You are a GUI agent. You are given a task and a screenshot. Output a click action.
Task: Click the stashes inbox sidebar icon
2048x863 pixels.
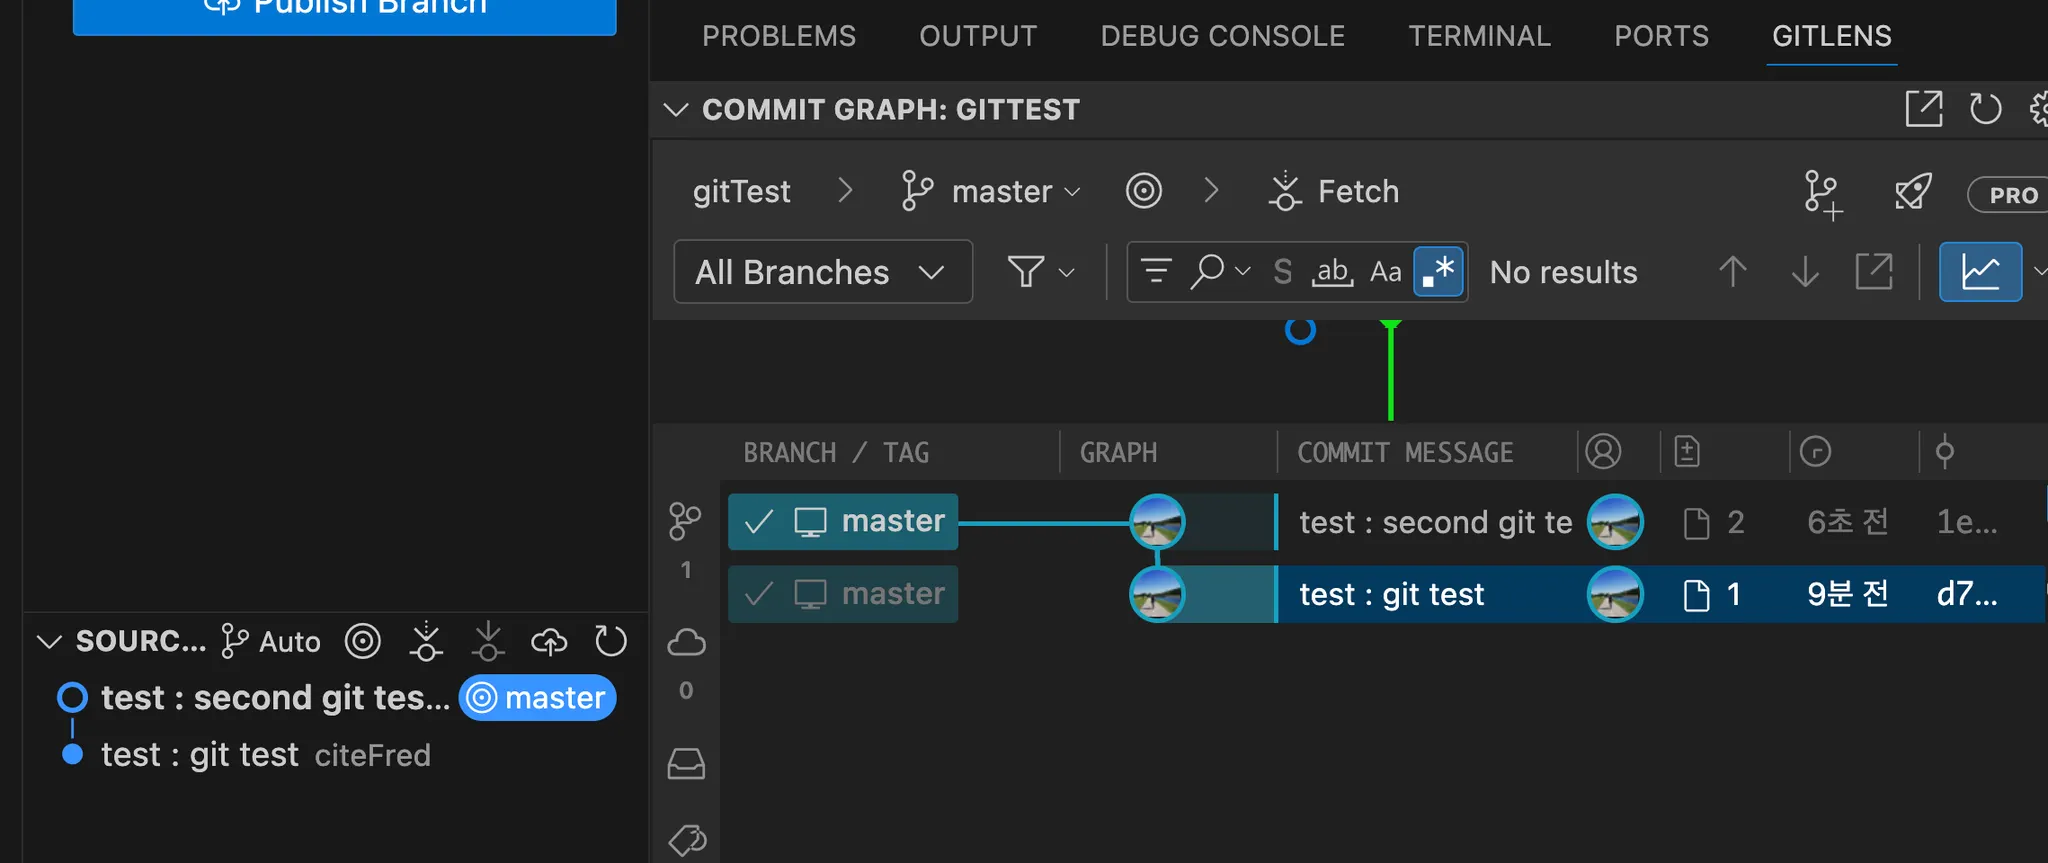pos(686,764)
